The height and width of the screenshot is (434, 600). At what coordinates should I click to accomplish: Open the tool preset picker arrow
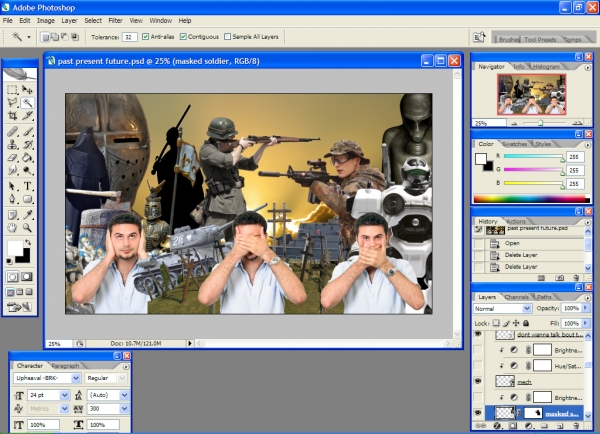[x=29, y=37]
